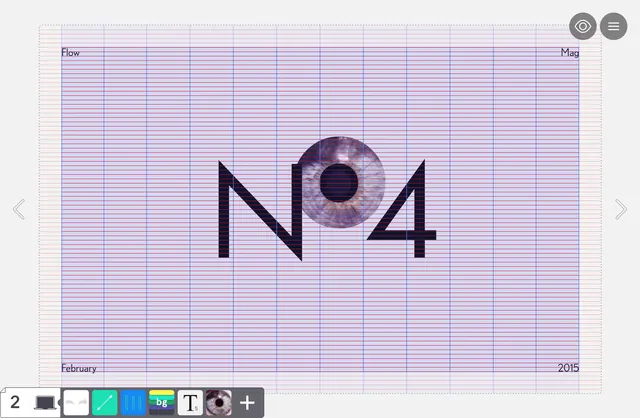
Task: Add a new element with plus button
Action: pyautogui.click(x=247, y=403)
